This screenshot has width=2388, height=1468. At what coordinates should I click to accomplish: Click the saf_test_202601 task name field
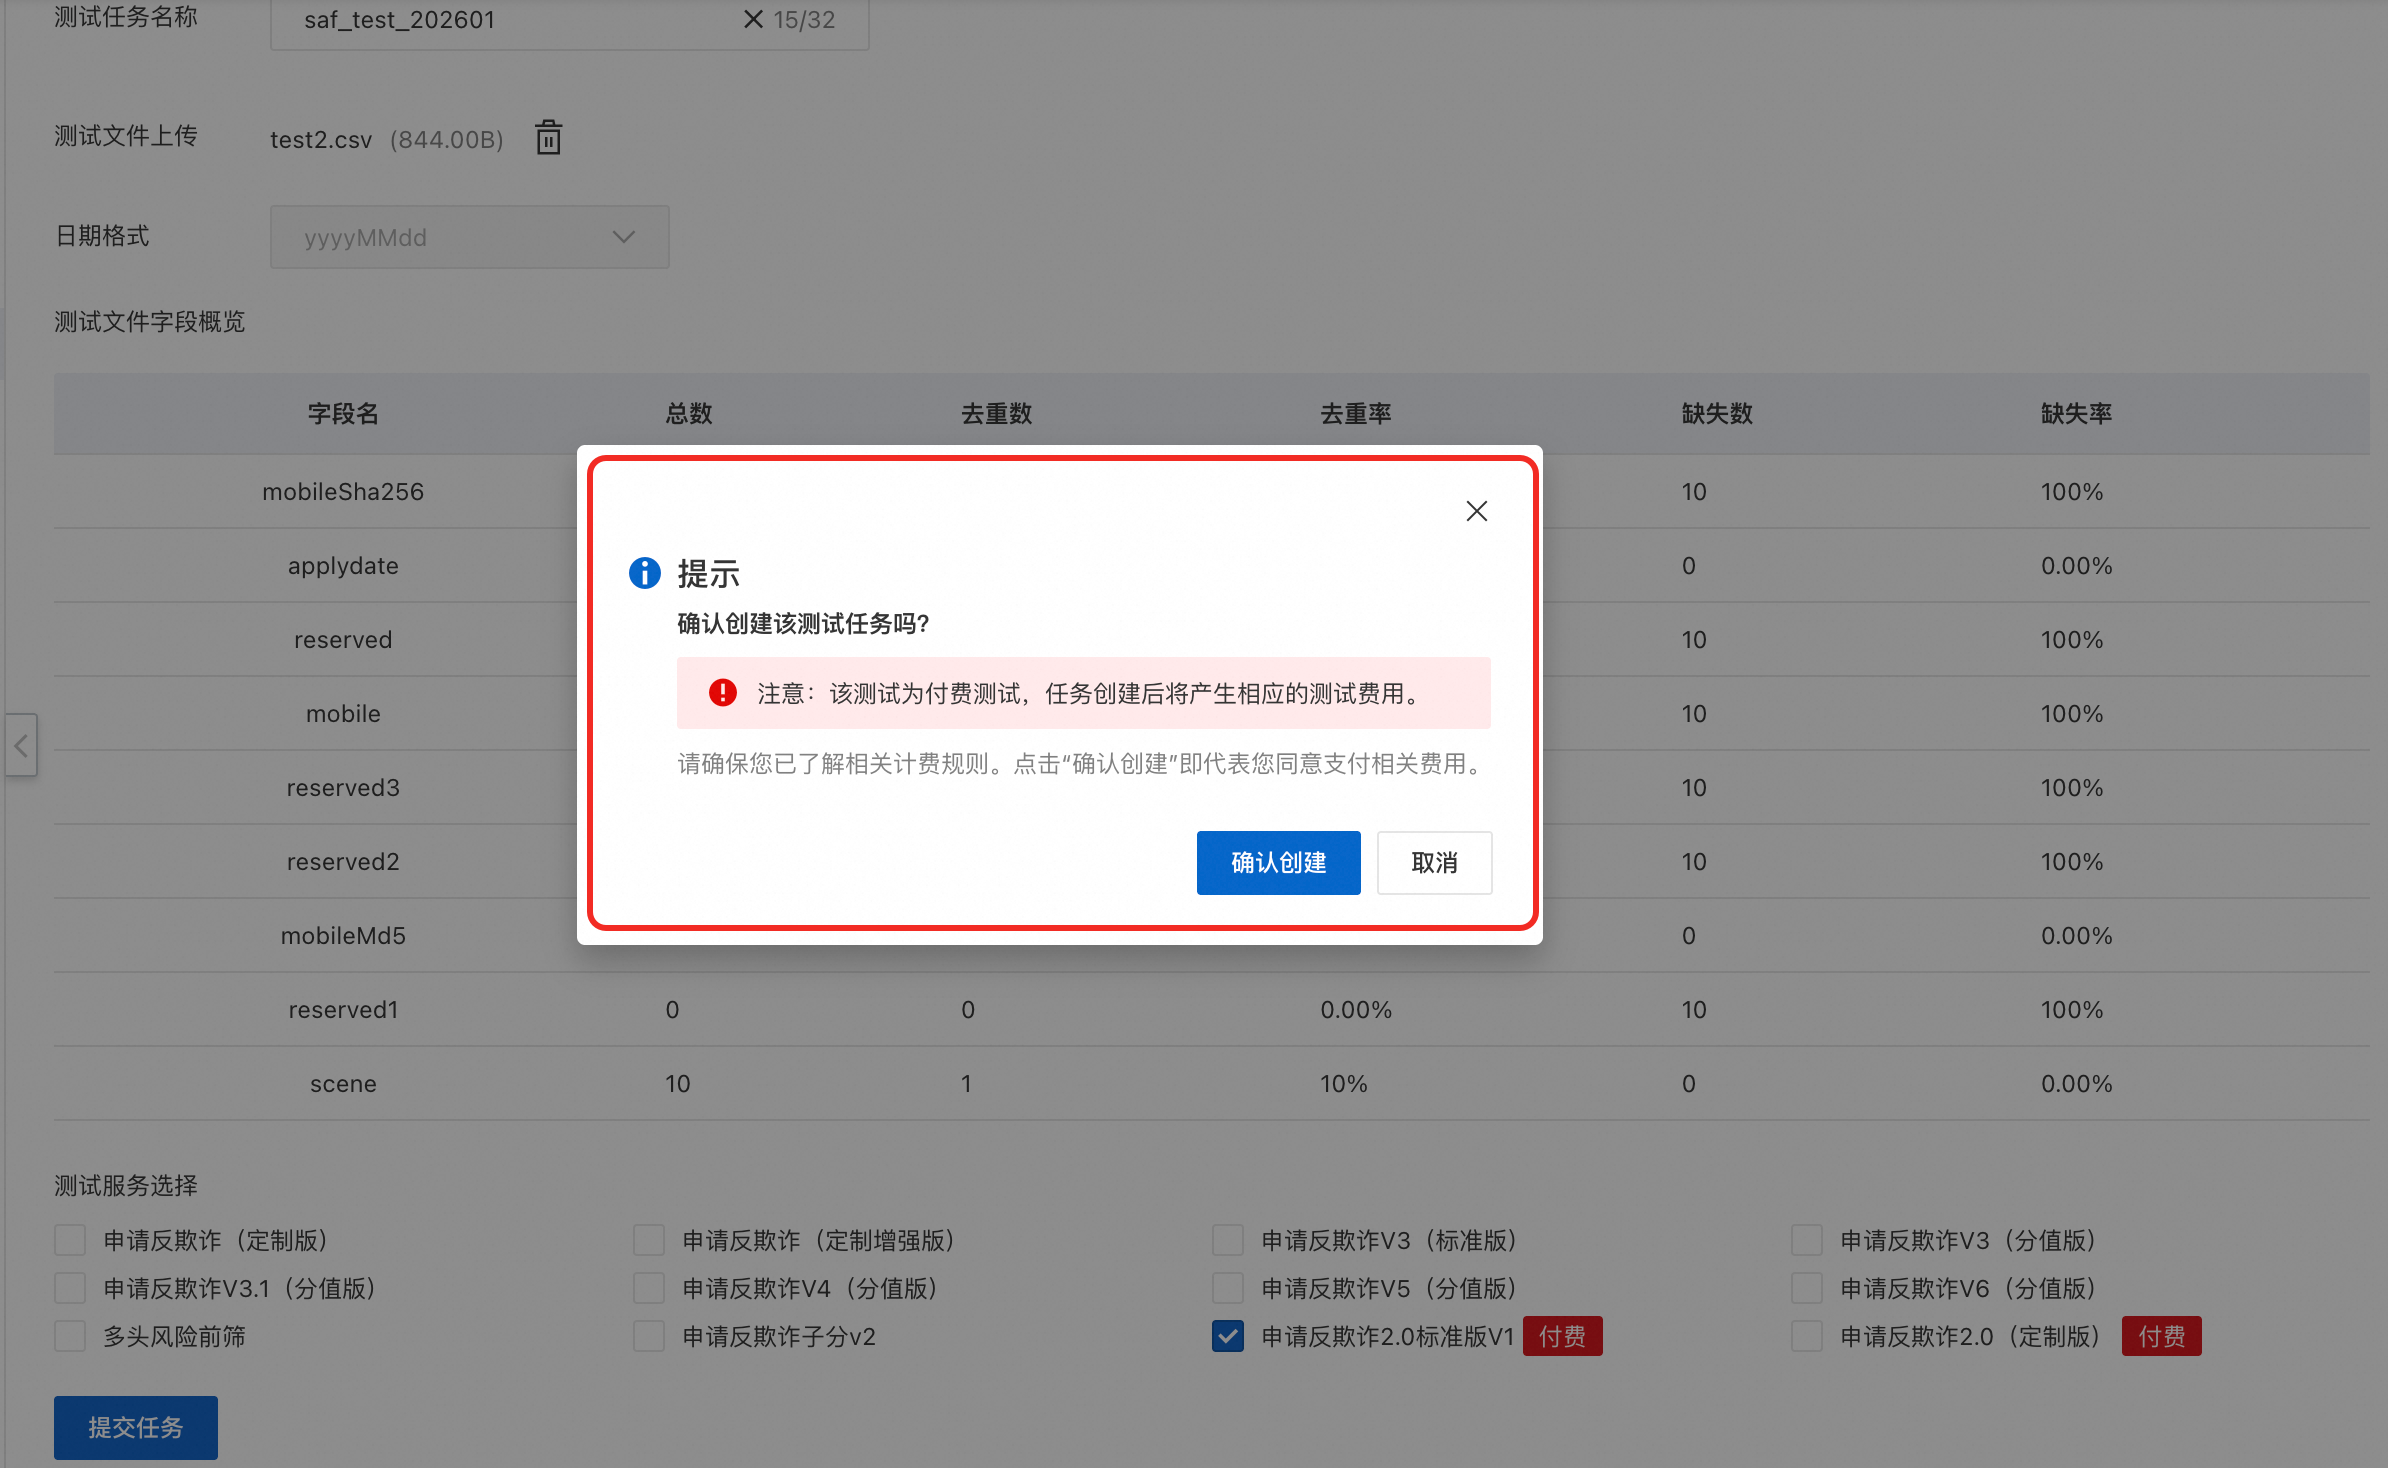(x=500, y=20)
